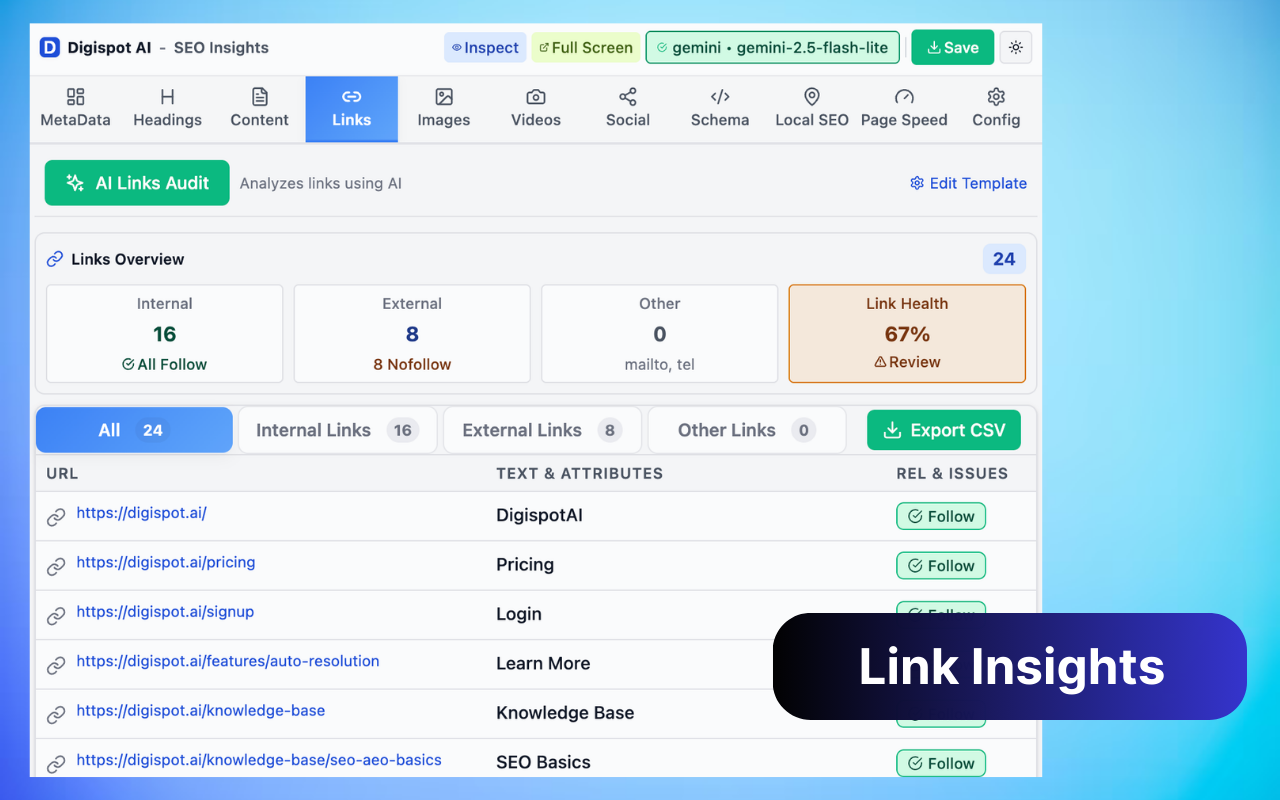
Task: Click the 'Analyzes links using AI' text
Action: coord(321,183)
